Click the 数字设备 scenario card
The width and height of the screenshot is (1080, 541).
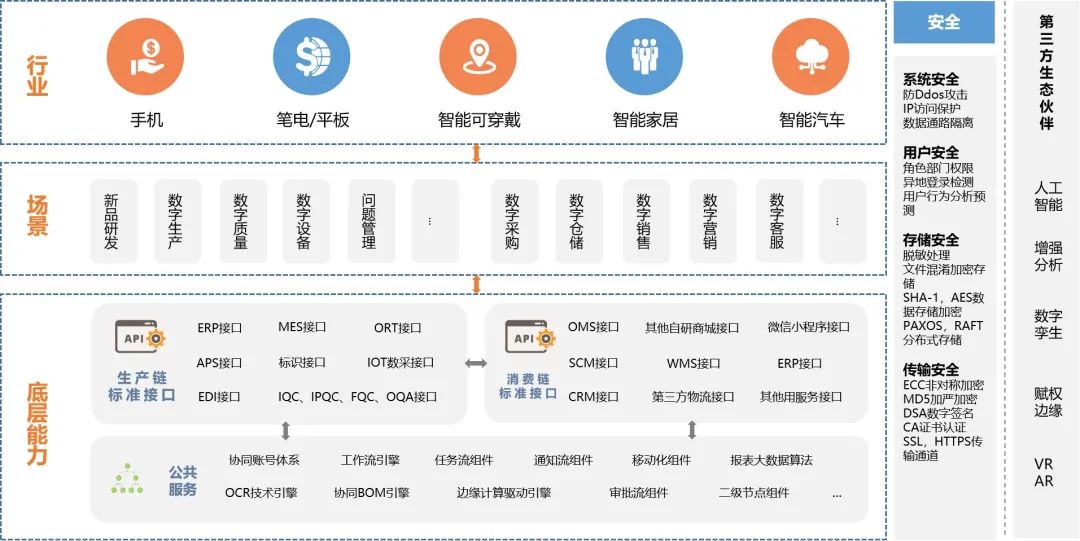[306, 221]
